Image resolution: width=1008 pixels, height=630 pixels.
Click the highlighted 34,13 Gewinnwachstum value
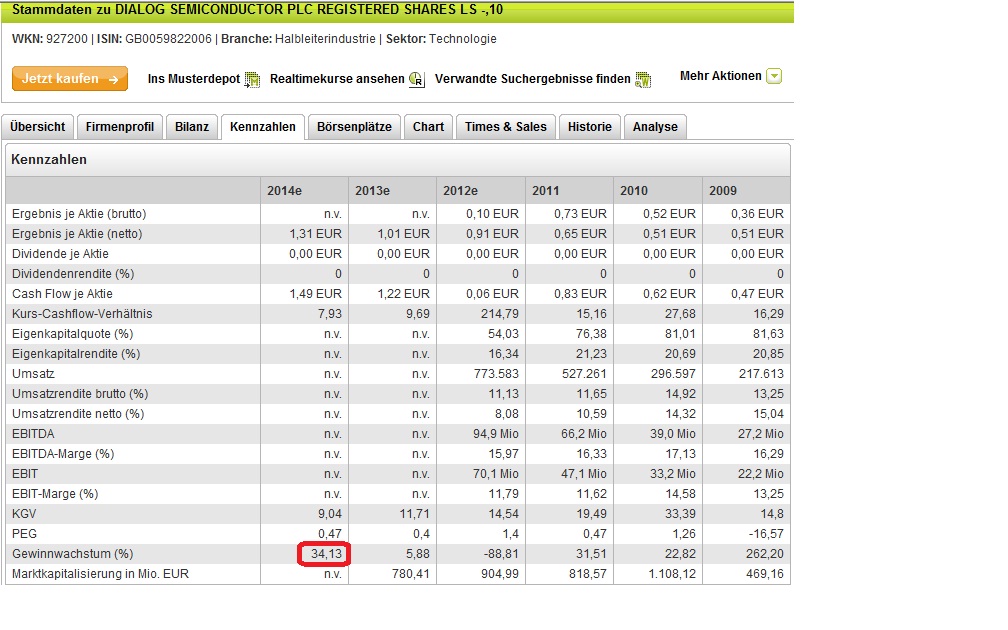pos(324,554)
